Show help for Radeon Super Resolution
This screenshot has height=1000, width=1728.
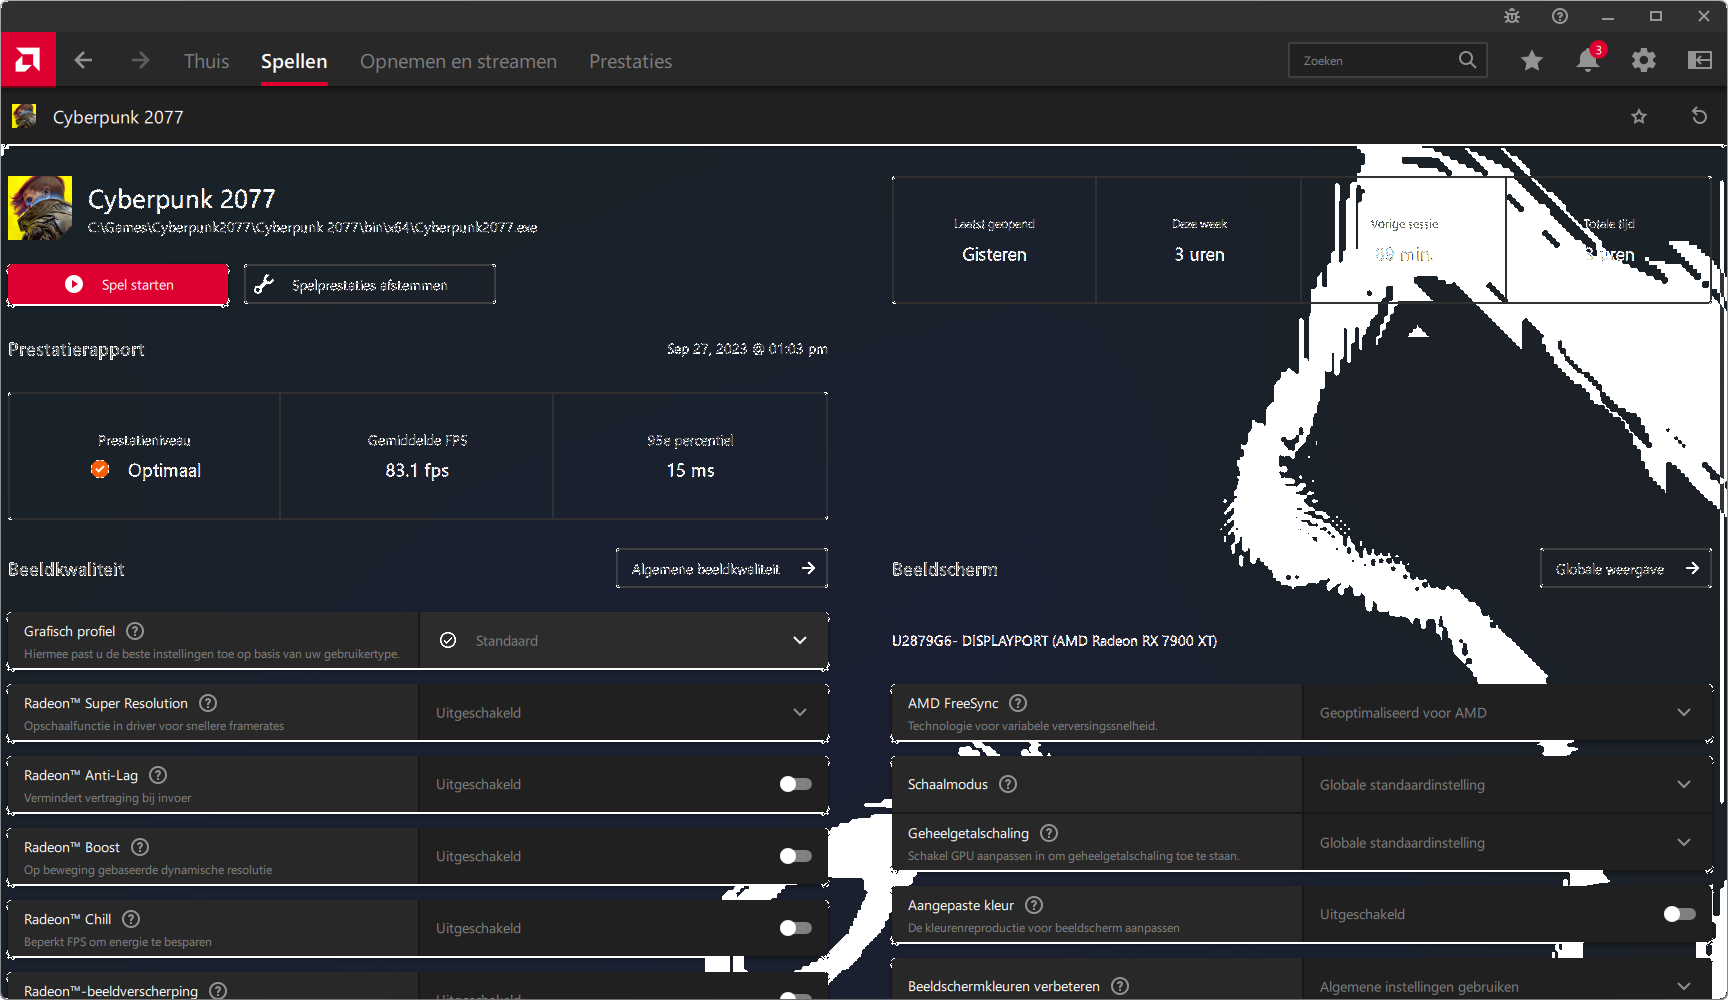[208, 703]
